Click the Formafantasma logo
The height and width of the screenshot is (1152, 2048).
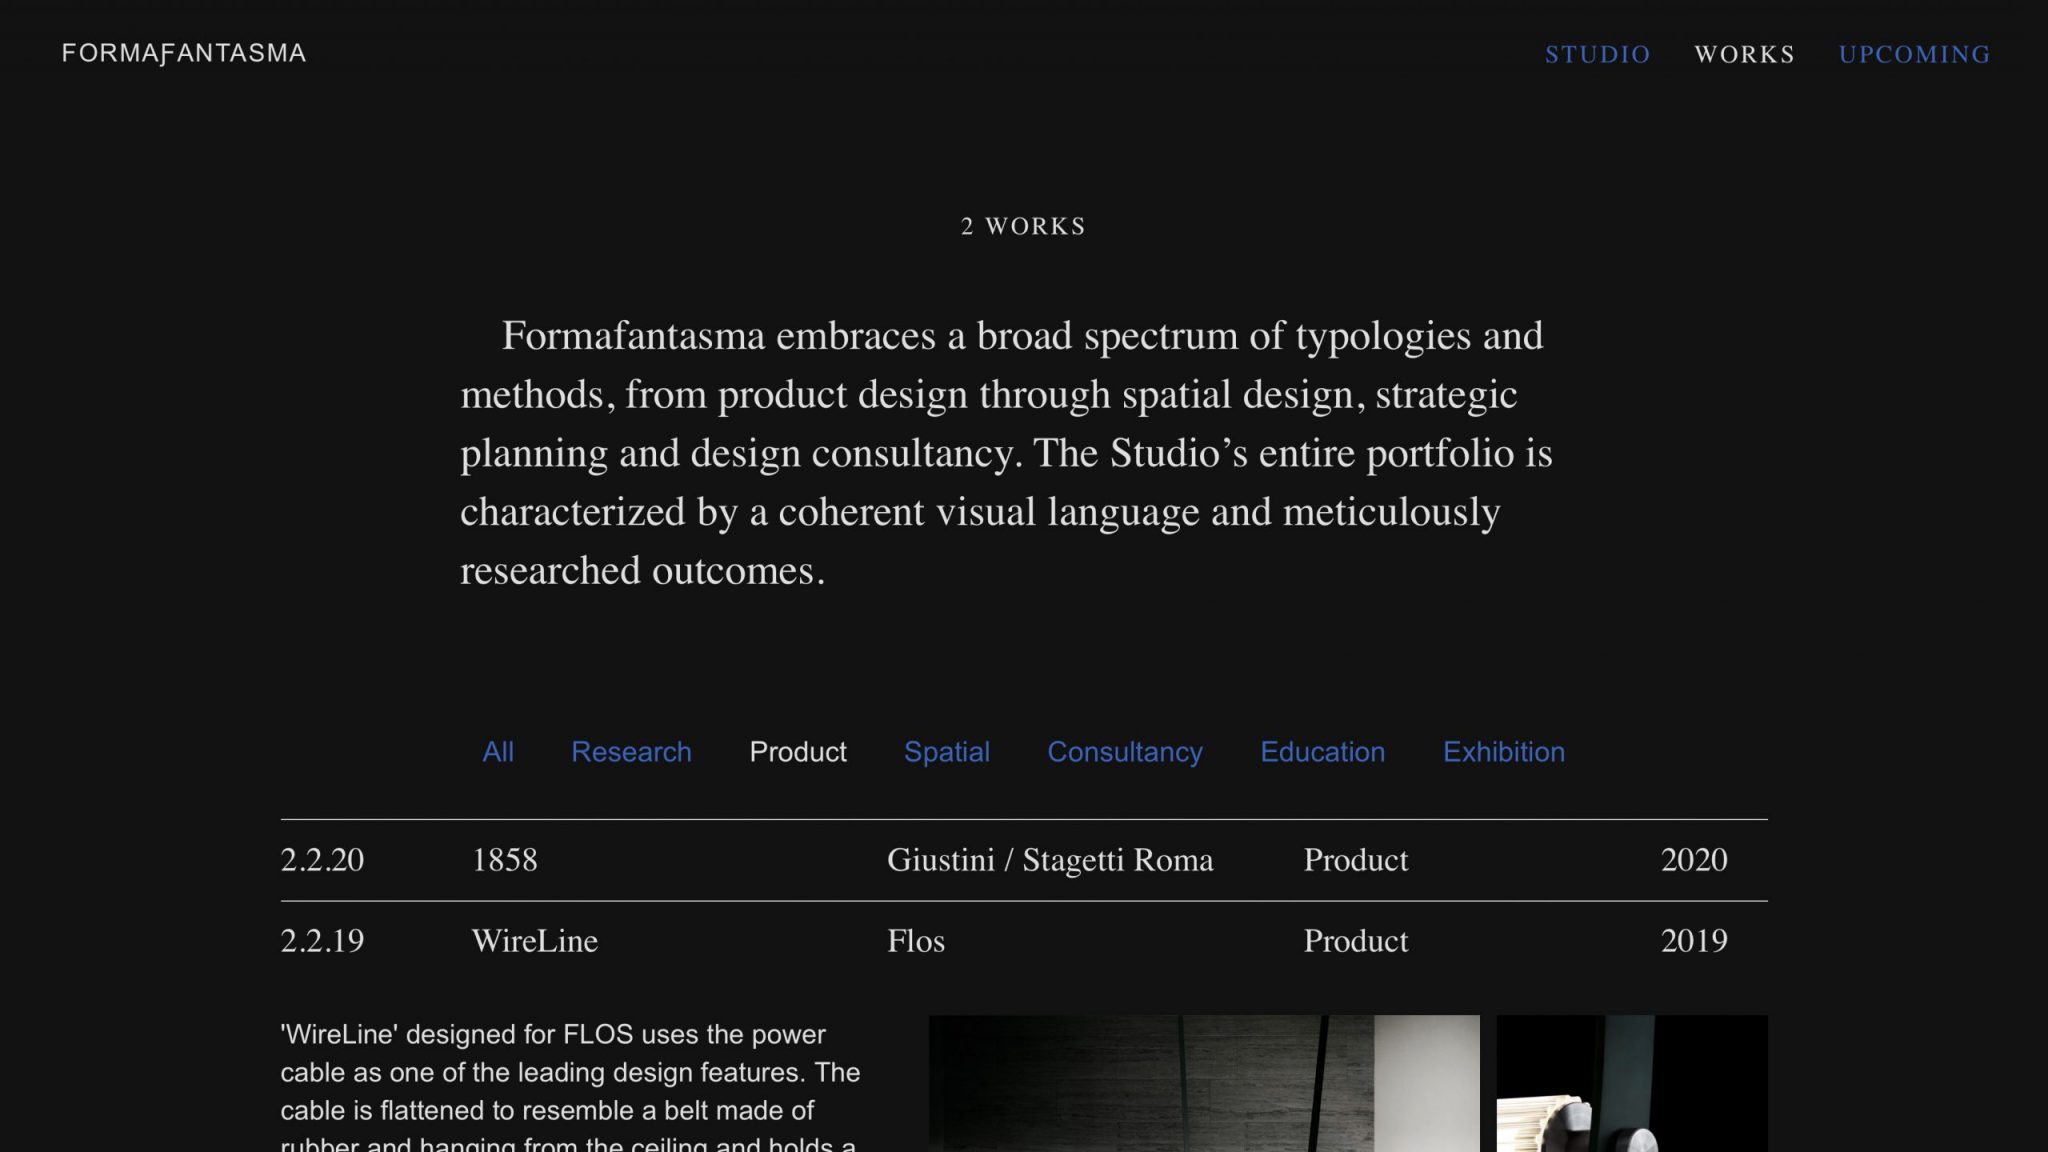coord(184,53)
